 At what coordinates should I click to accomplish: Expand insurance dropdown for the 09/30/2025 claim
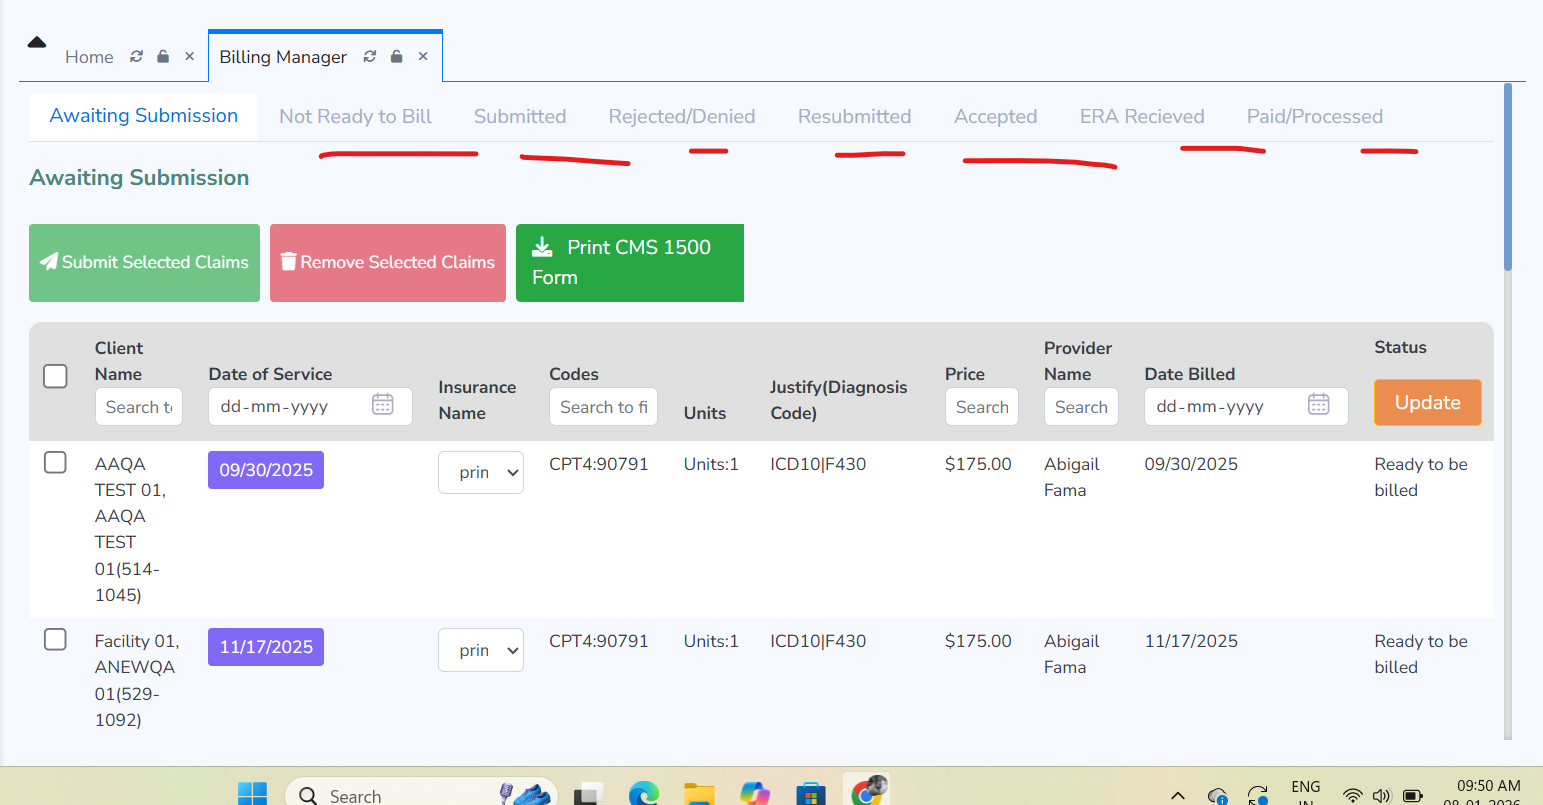click(x=481, y=473)
